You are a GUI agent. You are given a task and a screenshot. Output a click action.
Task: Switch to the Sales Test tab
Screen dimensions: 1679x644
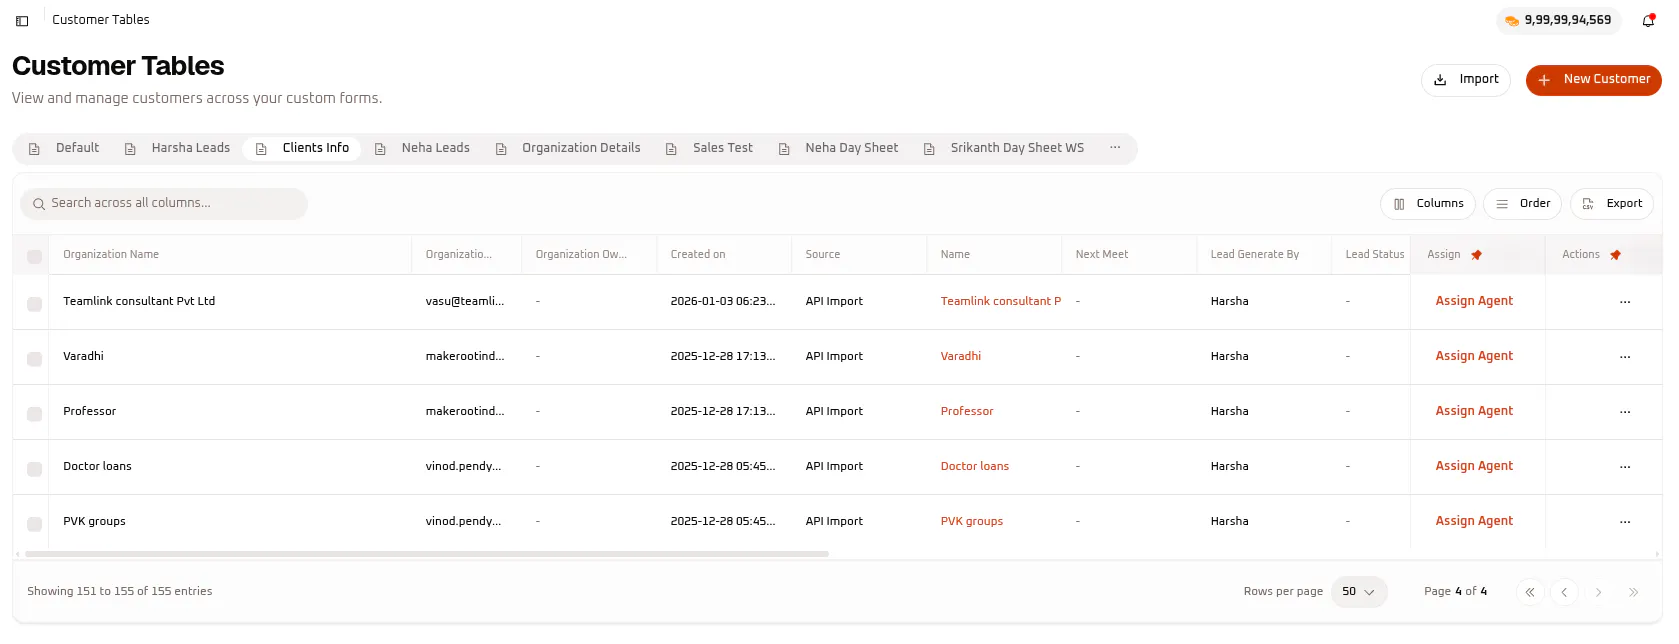(710, 148)
